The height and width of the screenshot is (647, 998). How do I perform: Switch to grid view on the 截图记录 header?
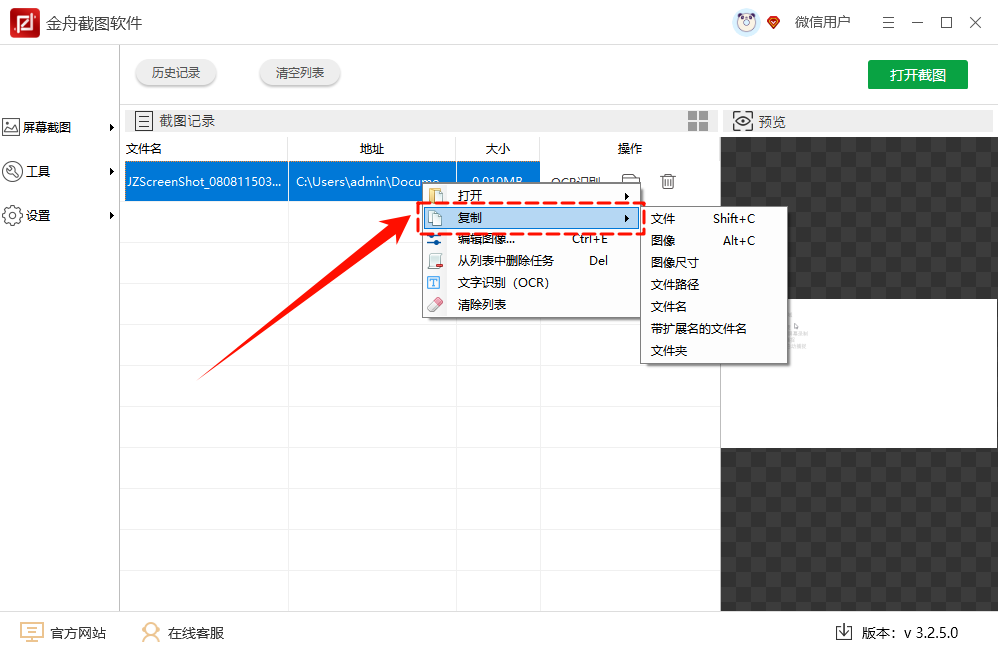tap(698, 120)
